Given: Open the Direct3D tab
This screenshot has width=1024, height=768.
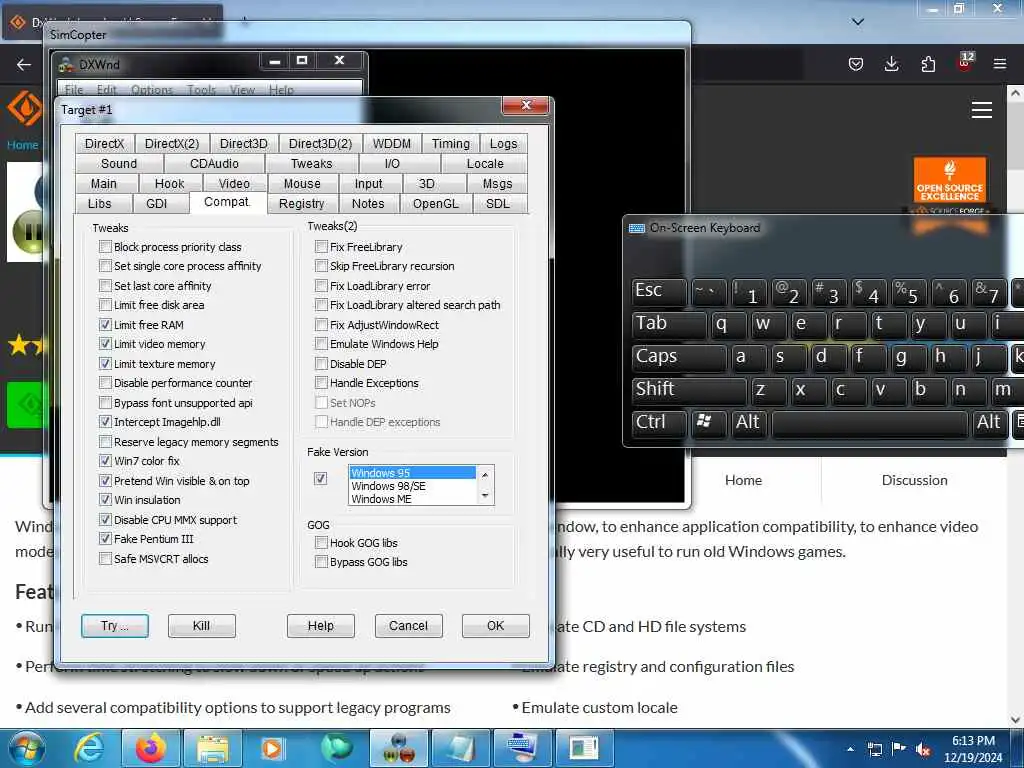Looking at the screenshot, I should (244, 144).
